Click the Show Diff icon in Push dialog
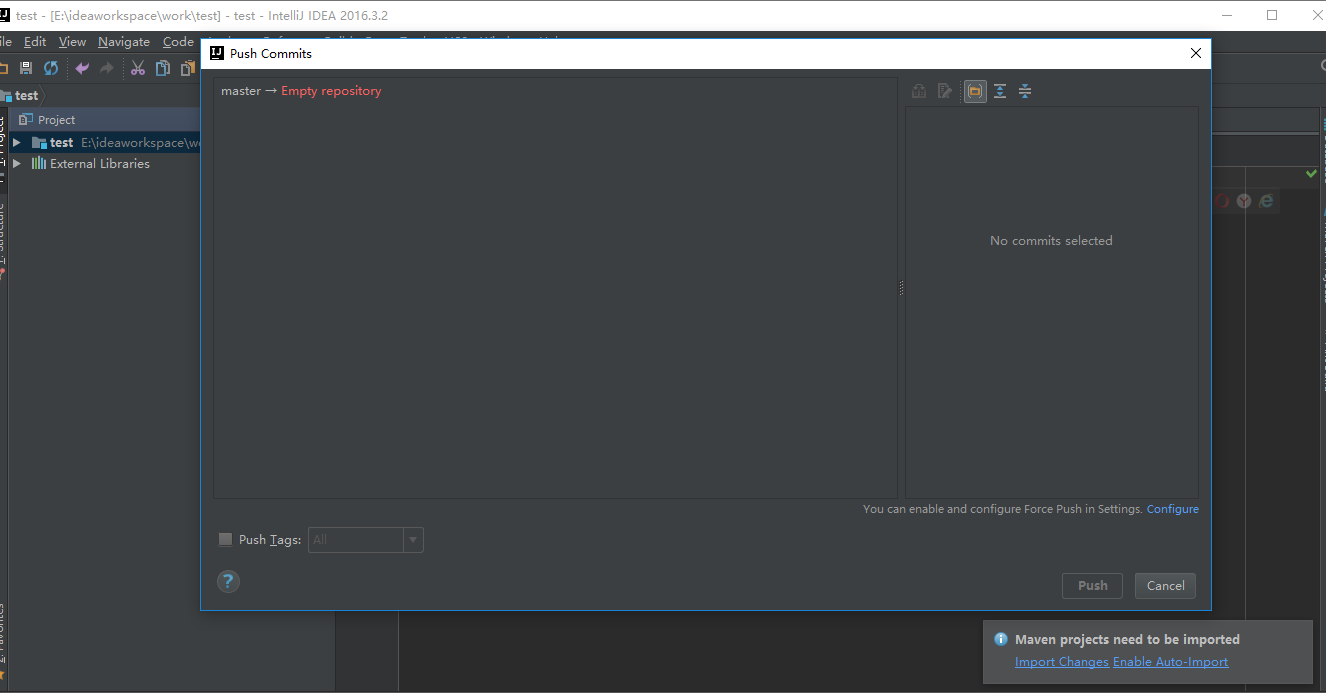Viewport: 1326px width, 693px height. tap(919, 91)
